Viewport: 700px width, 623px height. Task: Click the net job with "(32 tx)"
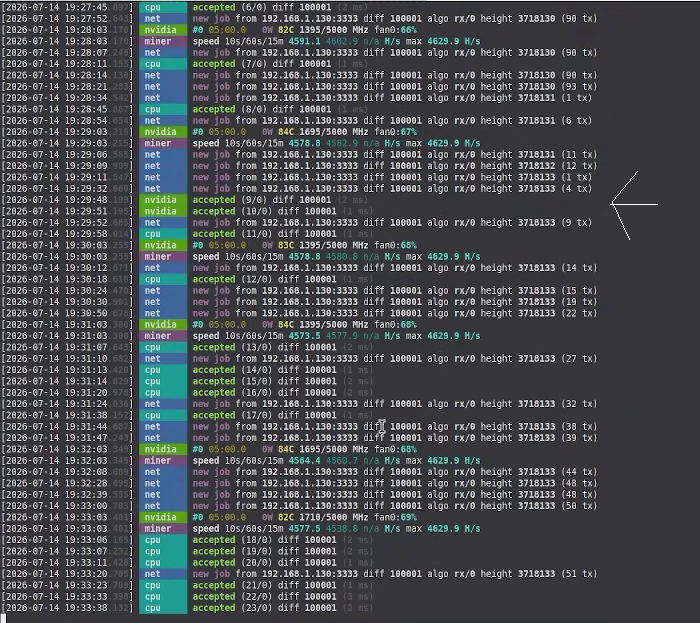point(395,404)
